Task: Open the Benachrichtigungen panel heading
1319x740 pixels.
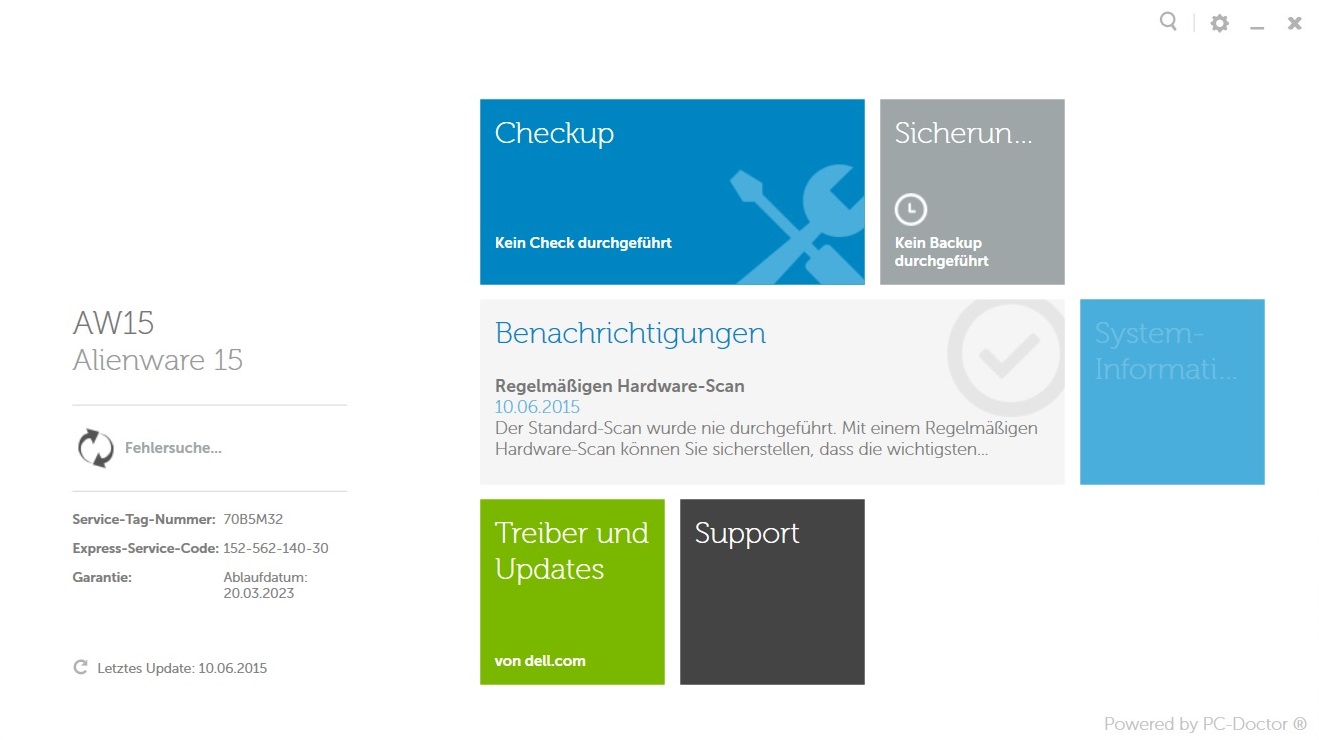Action: [631, 333]
